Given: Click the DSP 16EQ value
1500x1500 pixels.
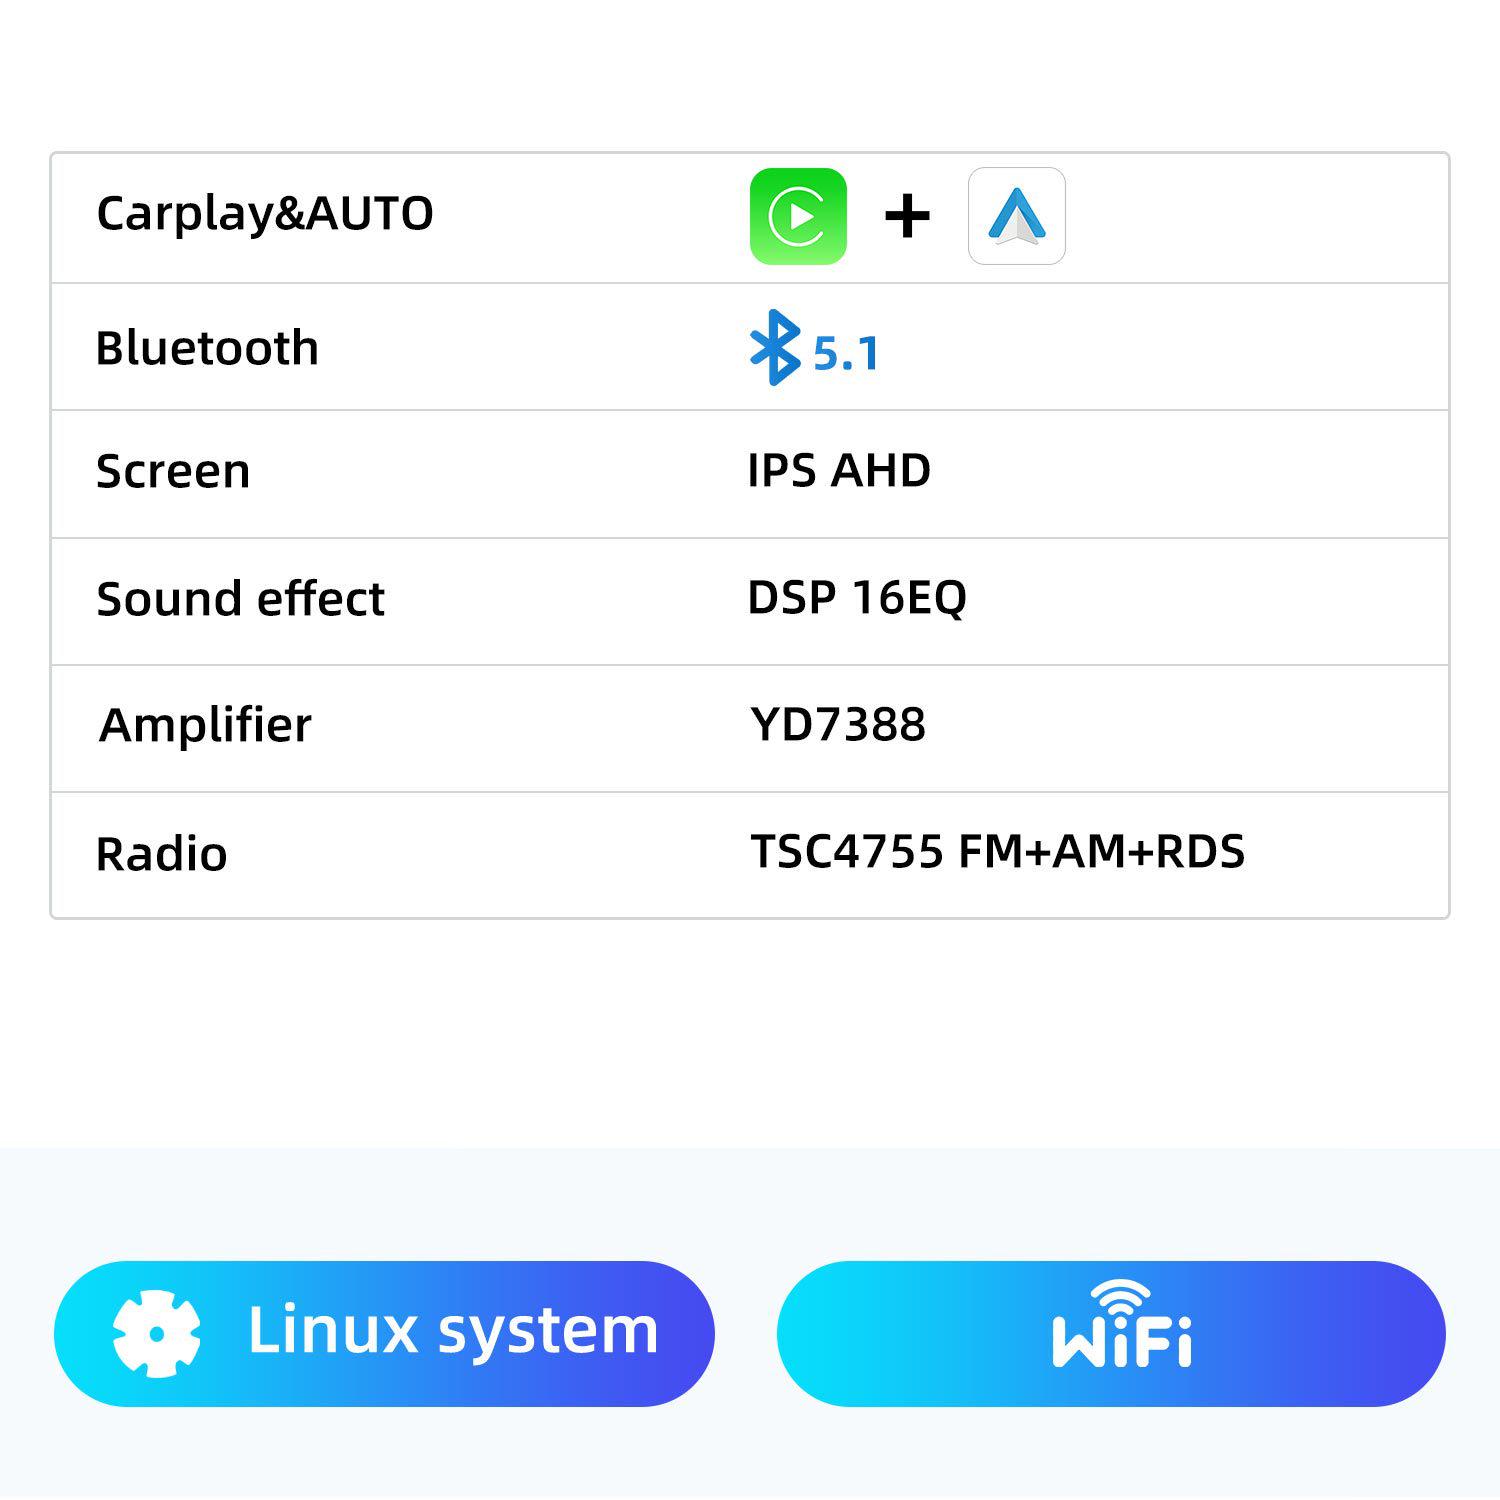Looking at the screenshot, I should click(x=857, y=598).
